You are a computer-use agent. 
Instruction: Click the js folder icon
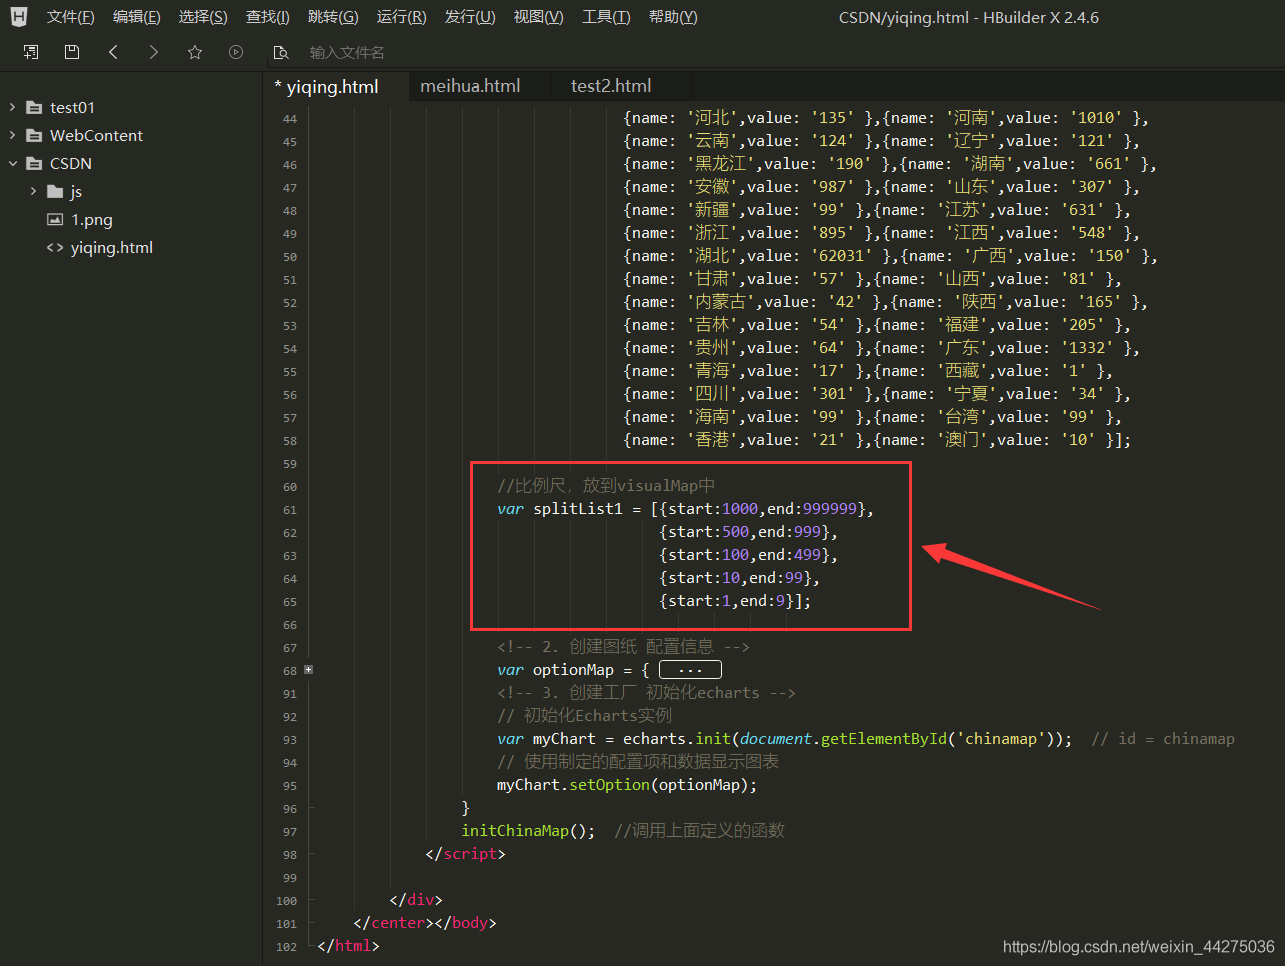55,191
